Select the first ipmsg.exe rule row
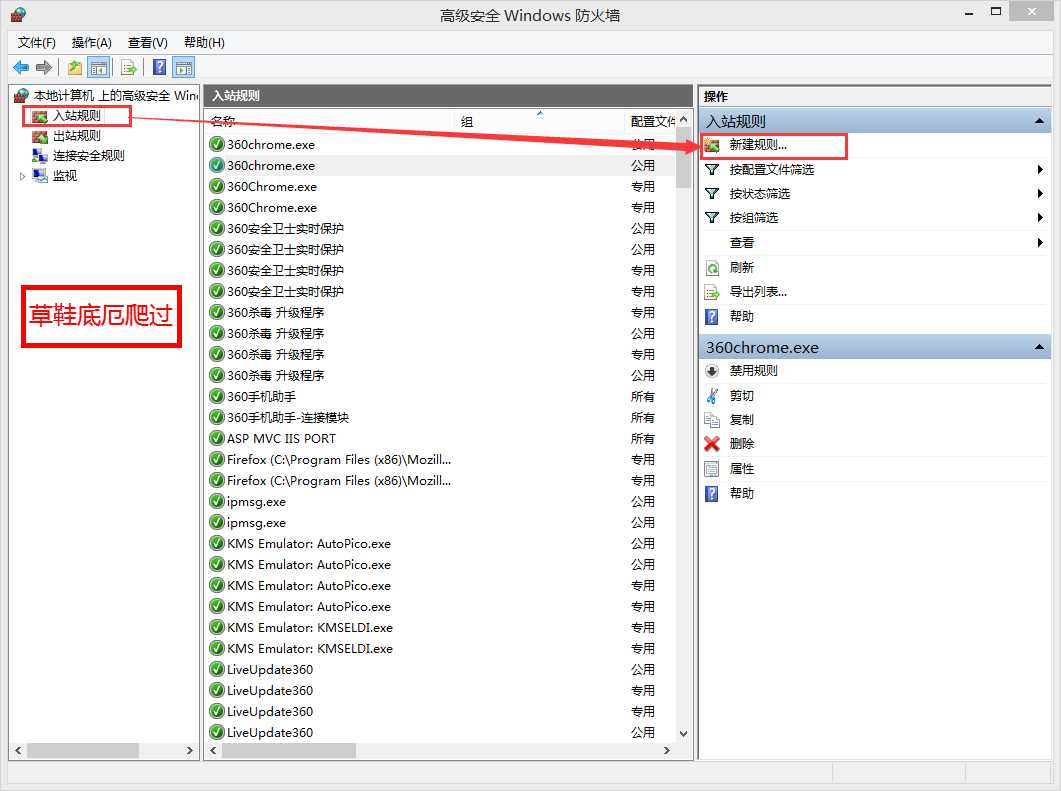 click(441, 501)
